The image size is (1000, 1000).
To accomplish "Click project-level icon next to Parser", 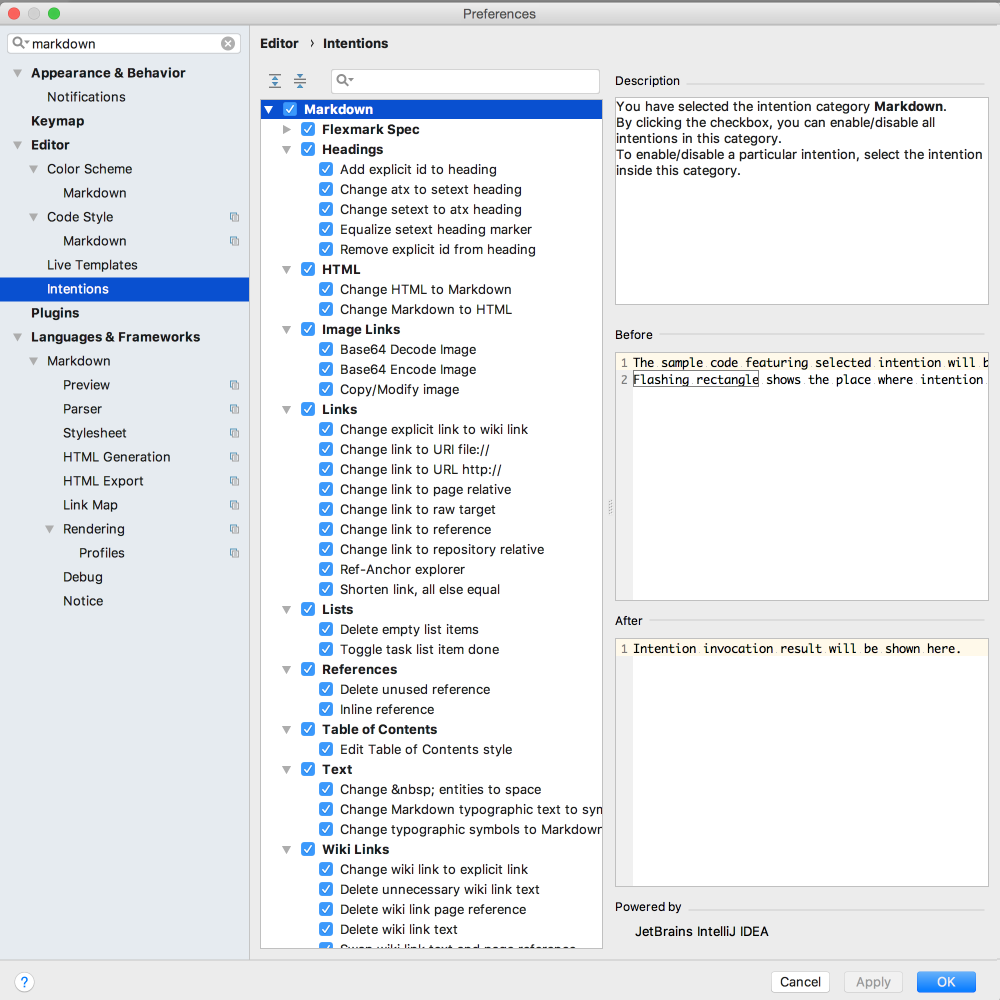I will (x=235, y=409).
